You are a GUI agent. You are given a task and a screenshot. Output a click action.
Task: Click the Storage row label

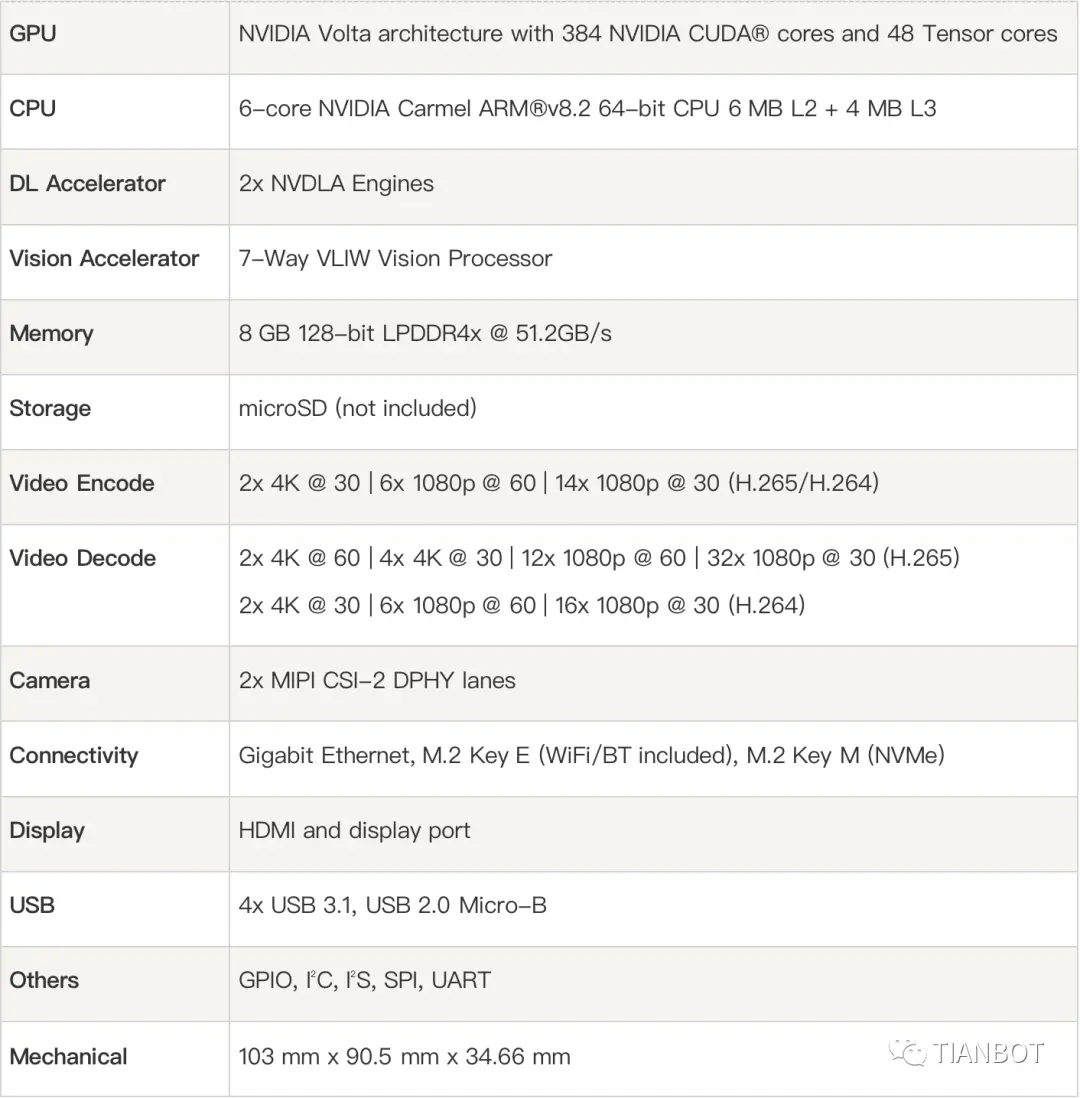coord(50,409)
